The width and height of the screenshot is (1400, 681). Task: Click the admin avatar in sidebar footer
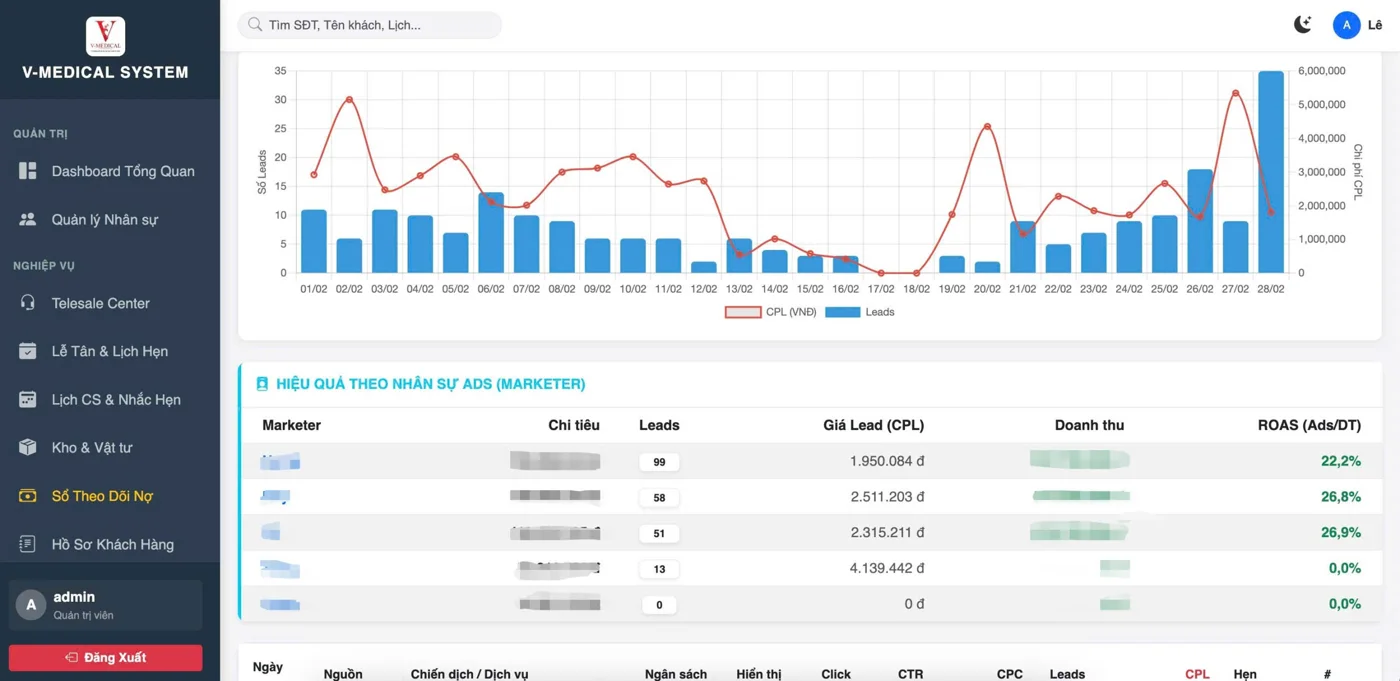[31, 605]
